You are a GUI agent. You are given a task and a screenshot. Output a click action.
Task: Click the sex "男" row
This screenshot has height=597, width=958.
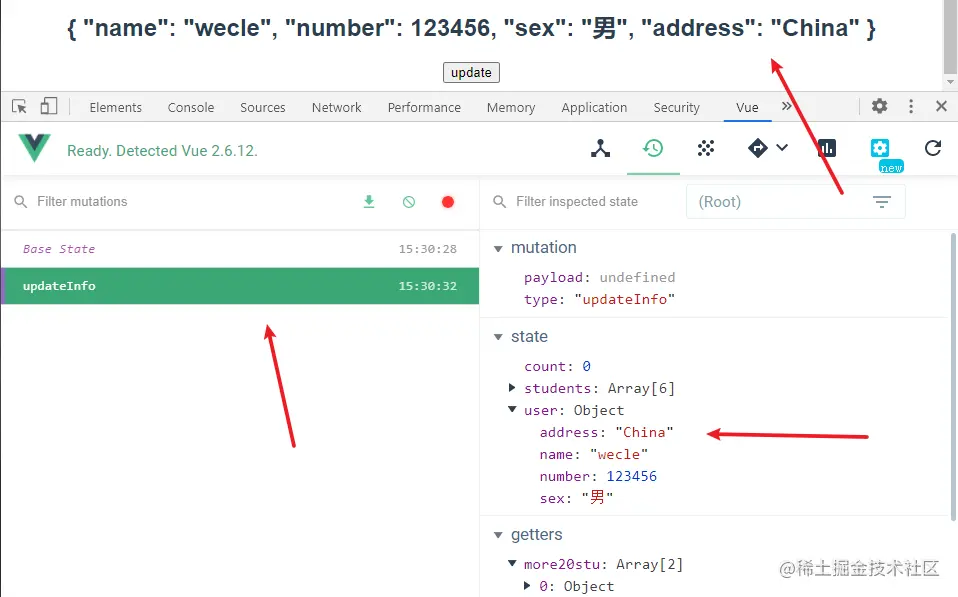(x=576, y=498)
